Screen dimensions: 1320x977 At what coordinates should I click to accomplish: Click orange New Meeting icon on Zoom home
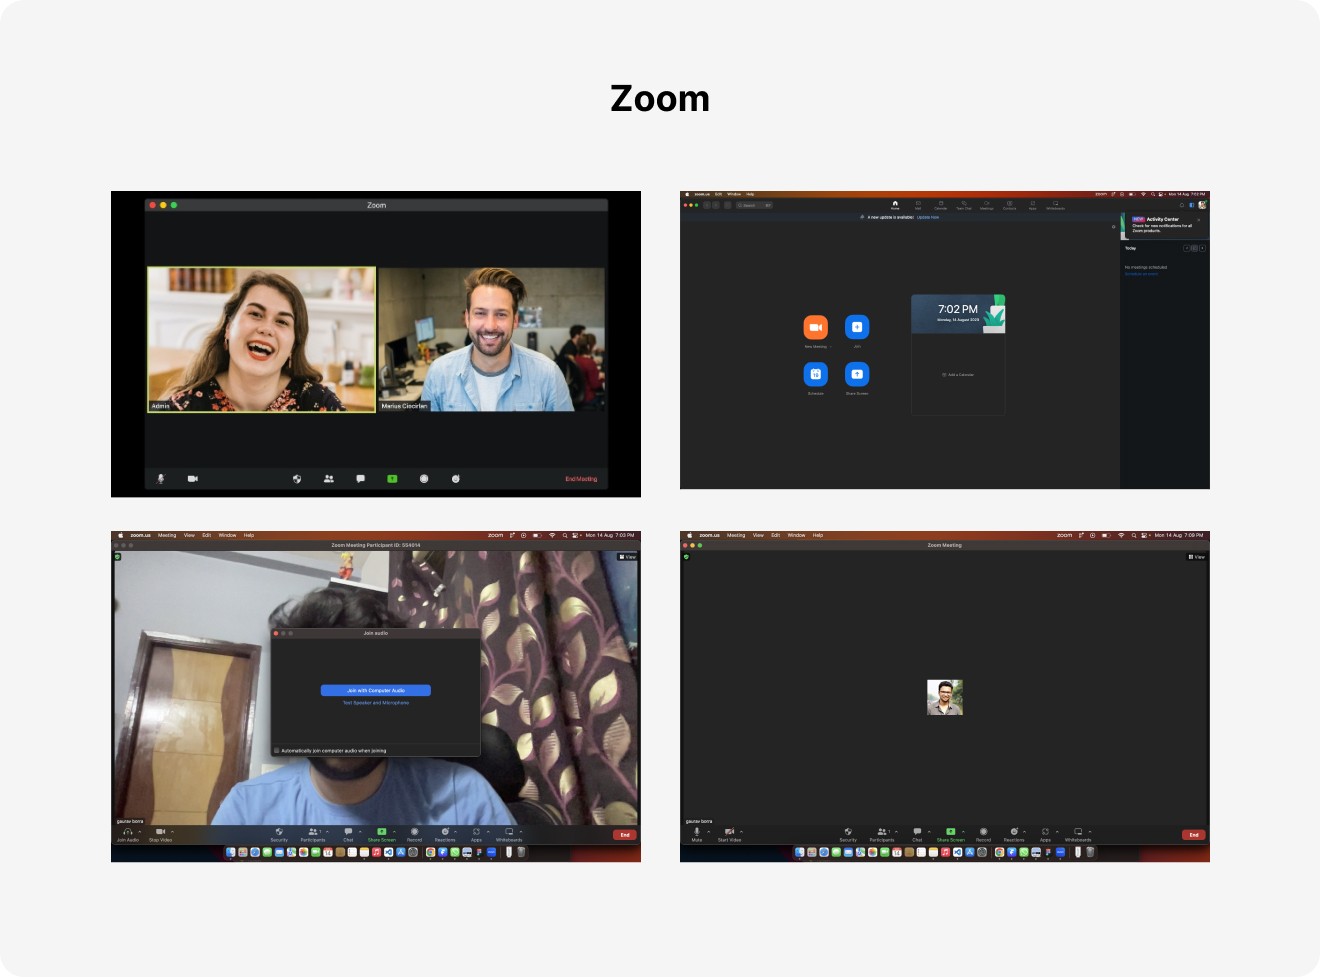point(816,327)
